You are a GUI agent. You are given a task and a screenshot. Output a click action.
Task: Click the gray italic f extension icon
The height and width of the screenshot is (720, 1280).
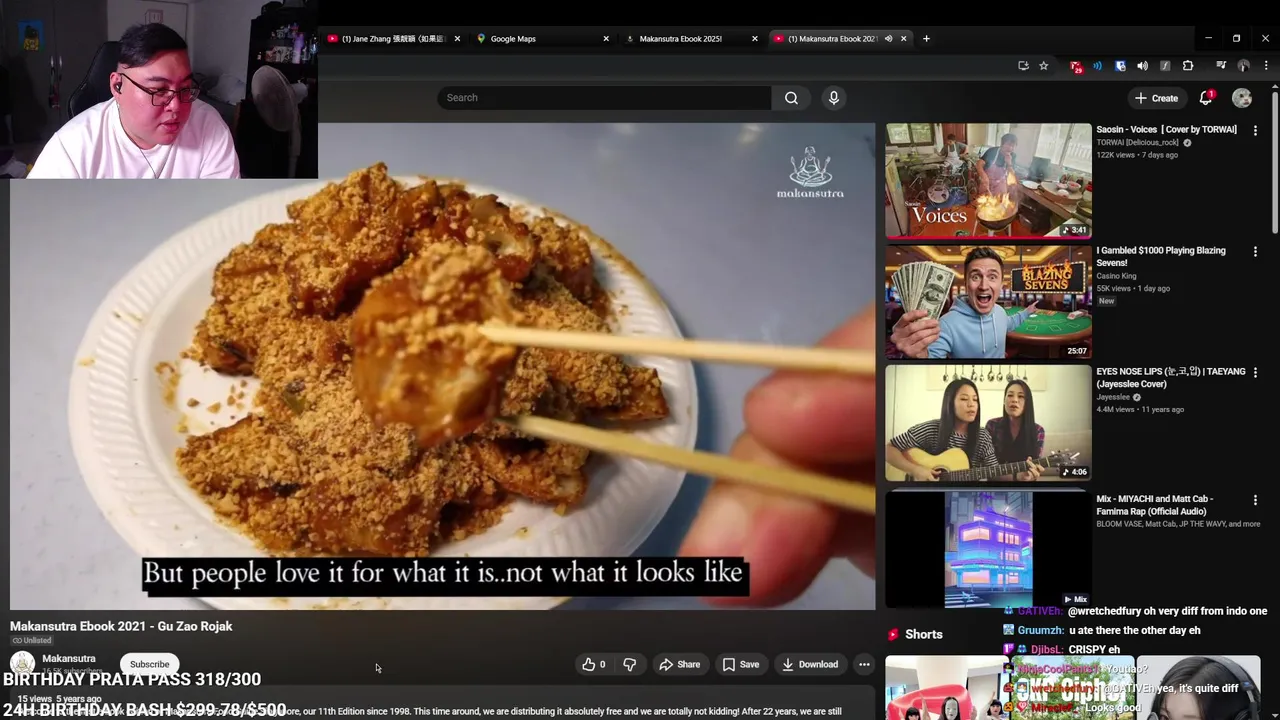click(1165, 66)
